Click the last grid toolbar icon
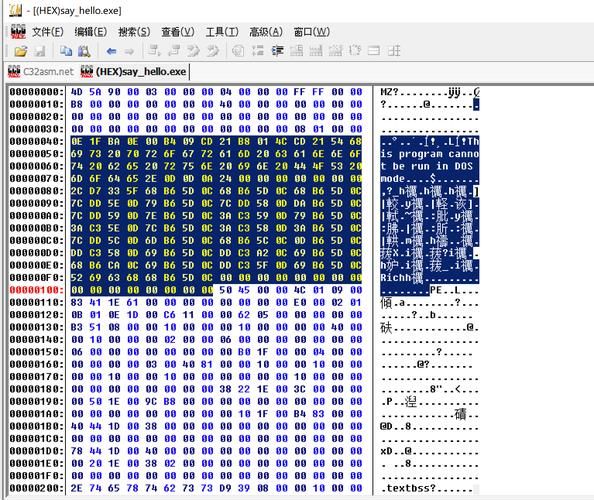This screenshot has height=500, width=594. (x=394, y=51)
